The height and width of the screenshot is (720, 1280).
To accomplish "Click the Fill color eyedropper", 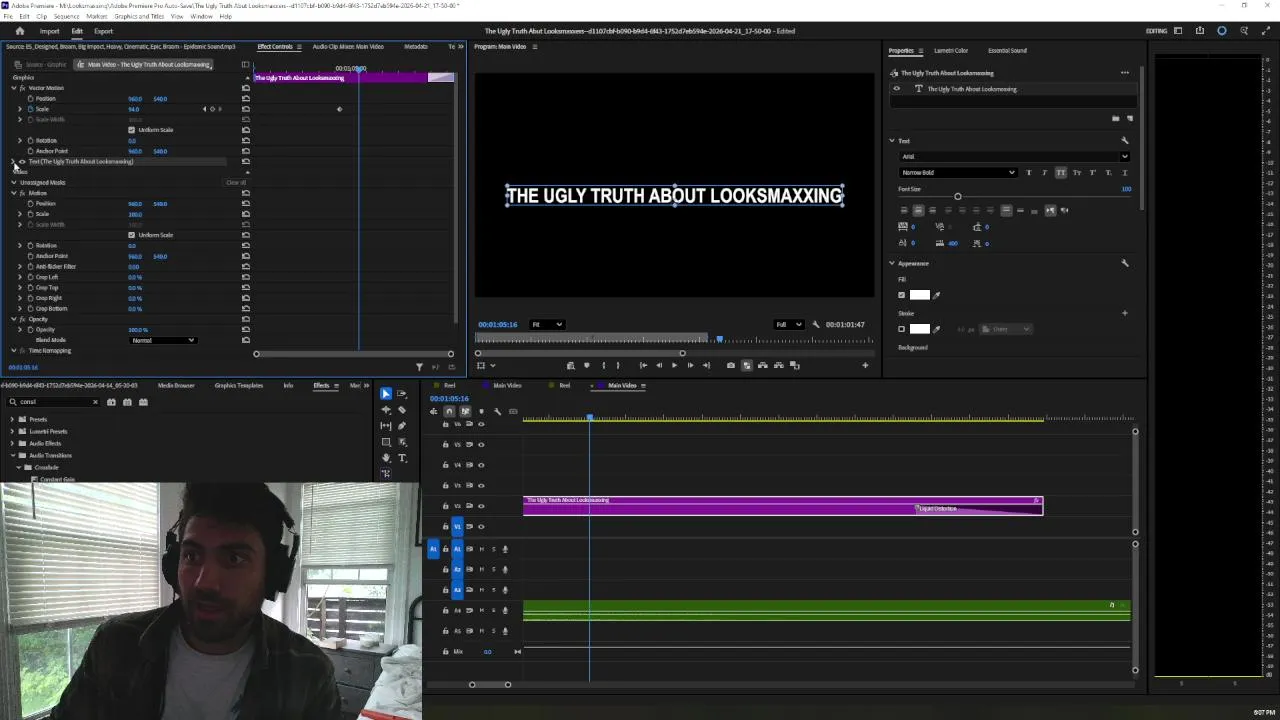I will [x=936, y=295].
